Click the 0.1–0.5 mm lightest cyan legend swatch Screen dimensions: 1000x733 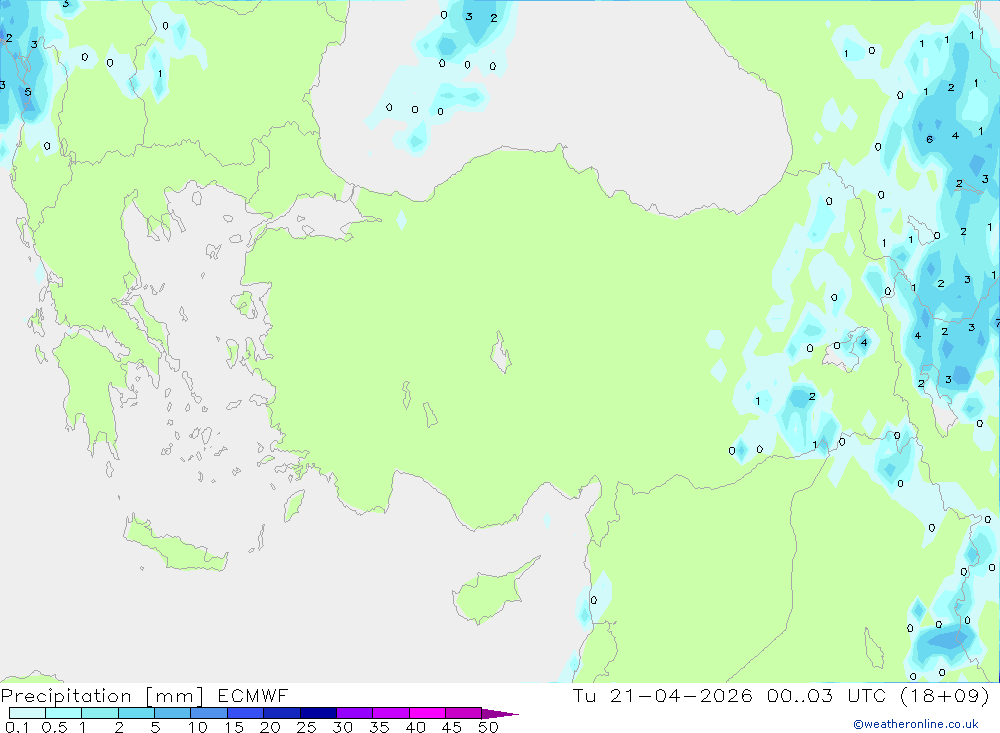click(27, 713)
